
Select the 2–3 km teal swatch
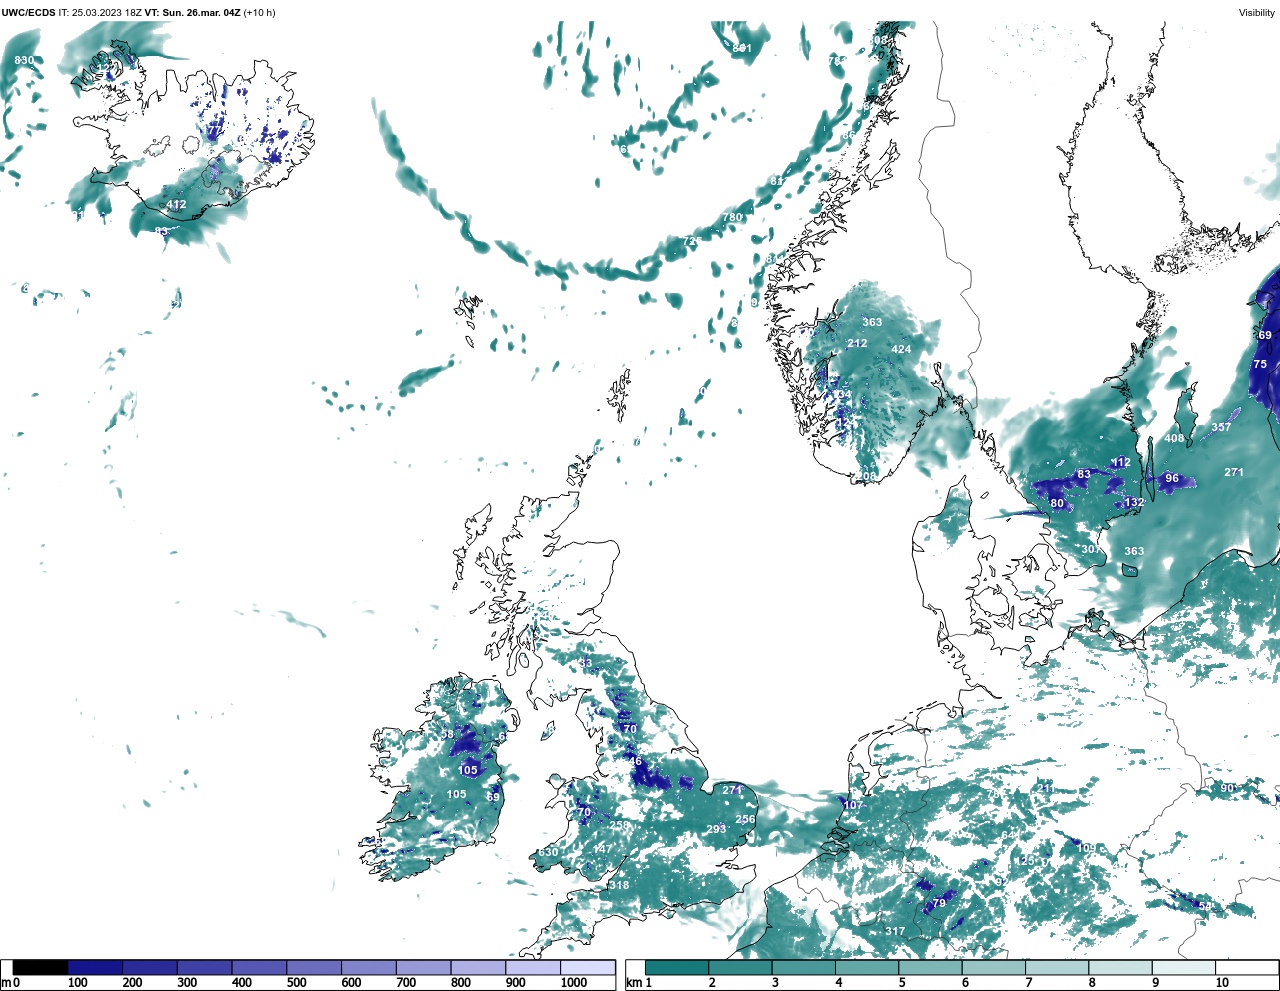pos(740,967)
